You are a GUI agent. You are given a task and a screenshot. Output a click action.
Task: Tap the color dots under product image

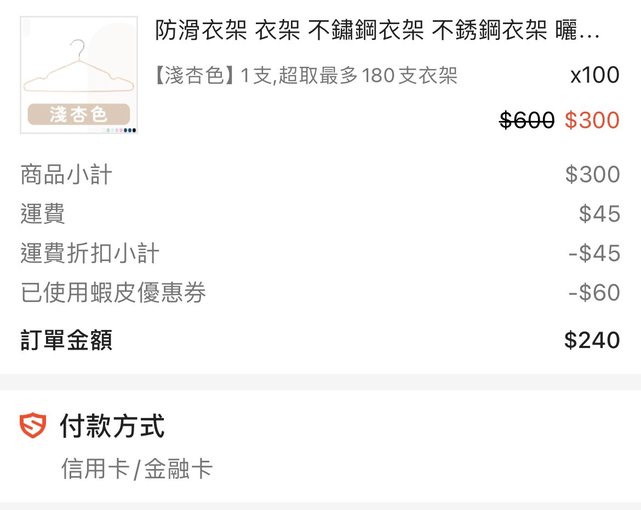pos(121,130)
